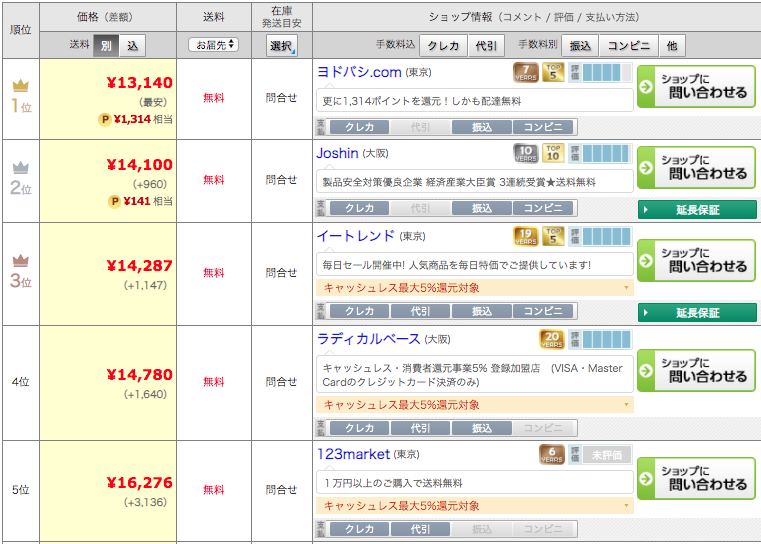Click the ¥14,287 price for イートレンド

click(140, 265)
